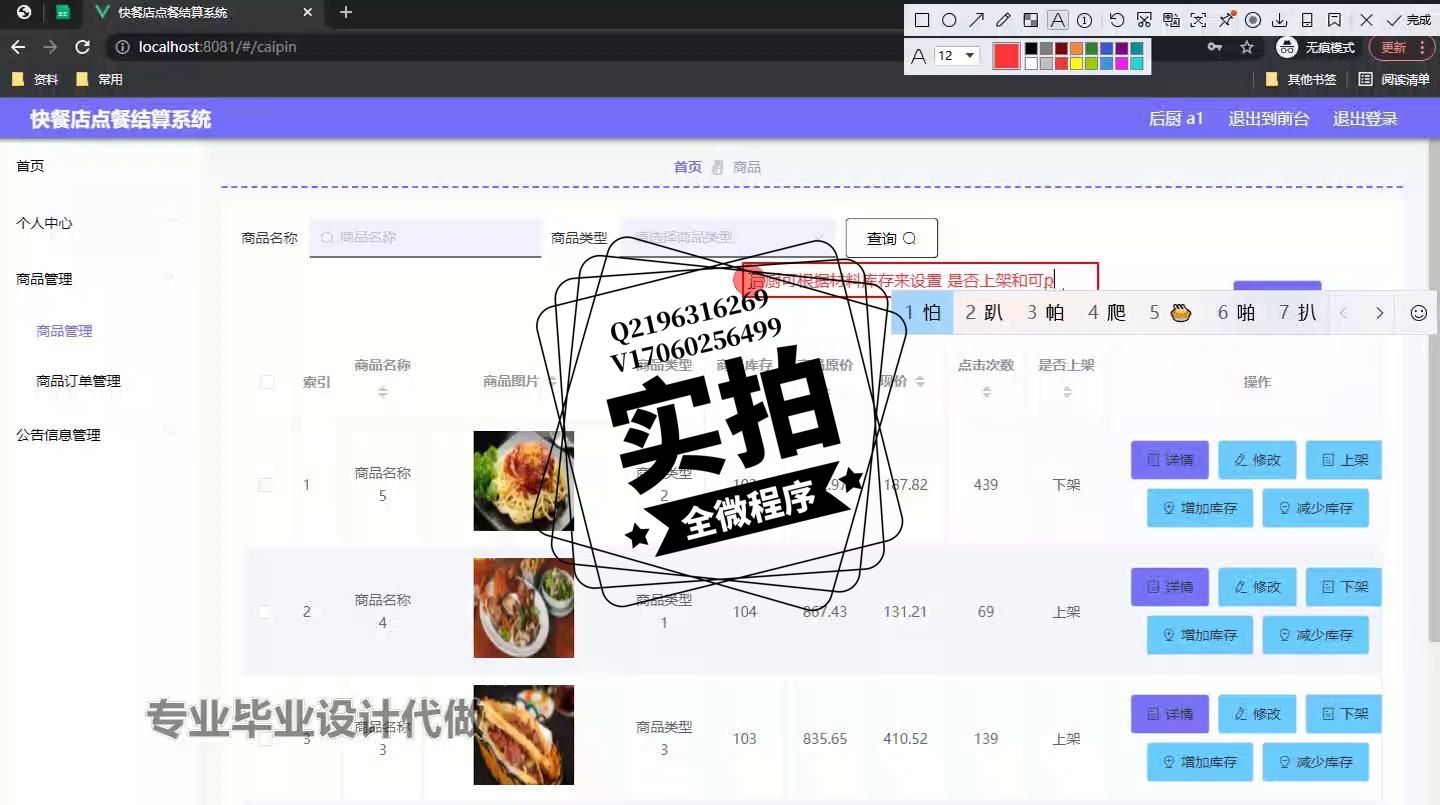The image size is (1440, 805).
Task: Pick the yellow color swatch
Action: (1076, 63)
